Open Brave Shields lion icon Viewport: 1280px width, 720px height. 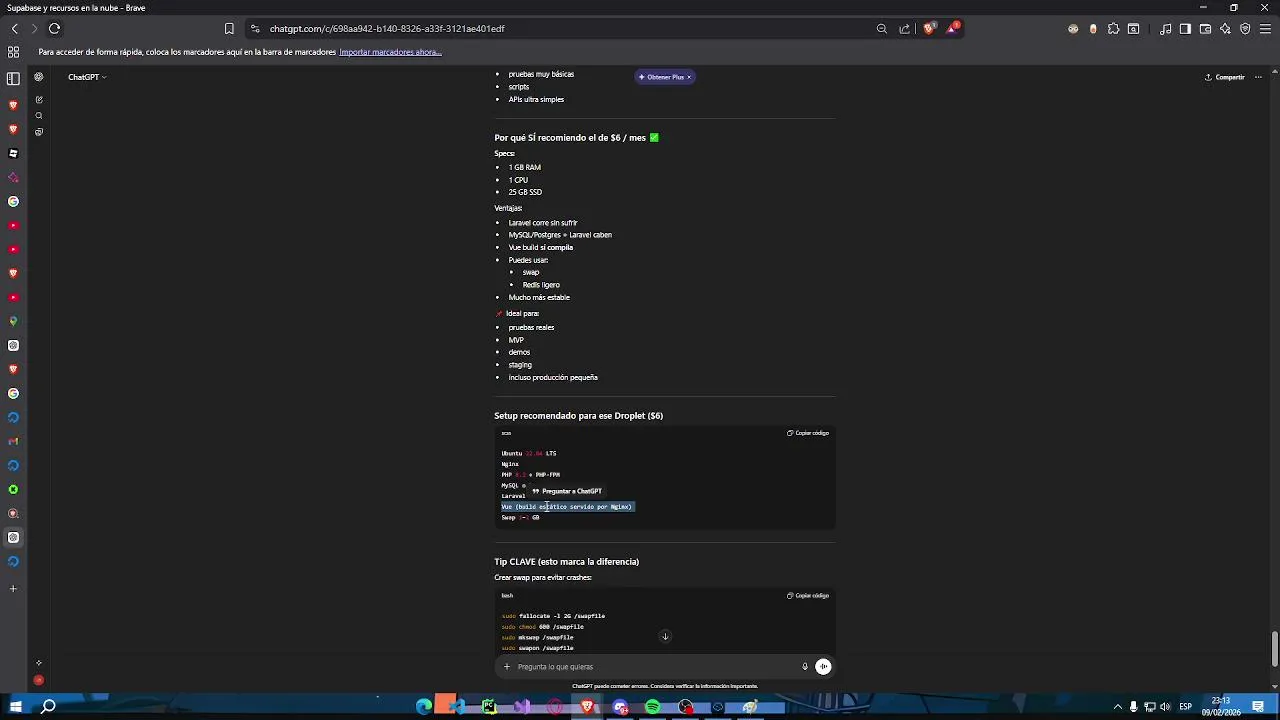[x=929, y=29]
